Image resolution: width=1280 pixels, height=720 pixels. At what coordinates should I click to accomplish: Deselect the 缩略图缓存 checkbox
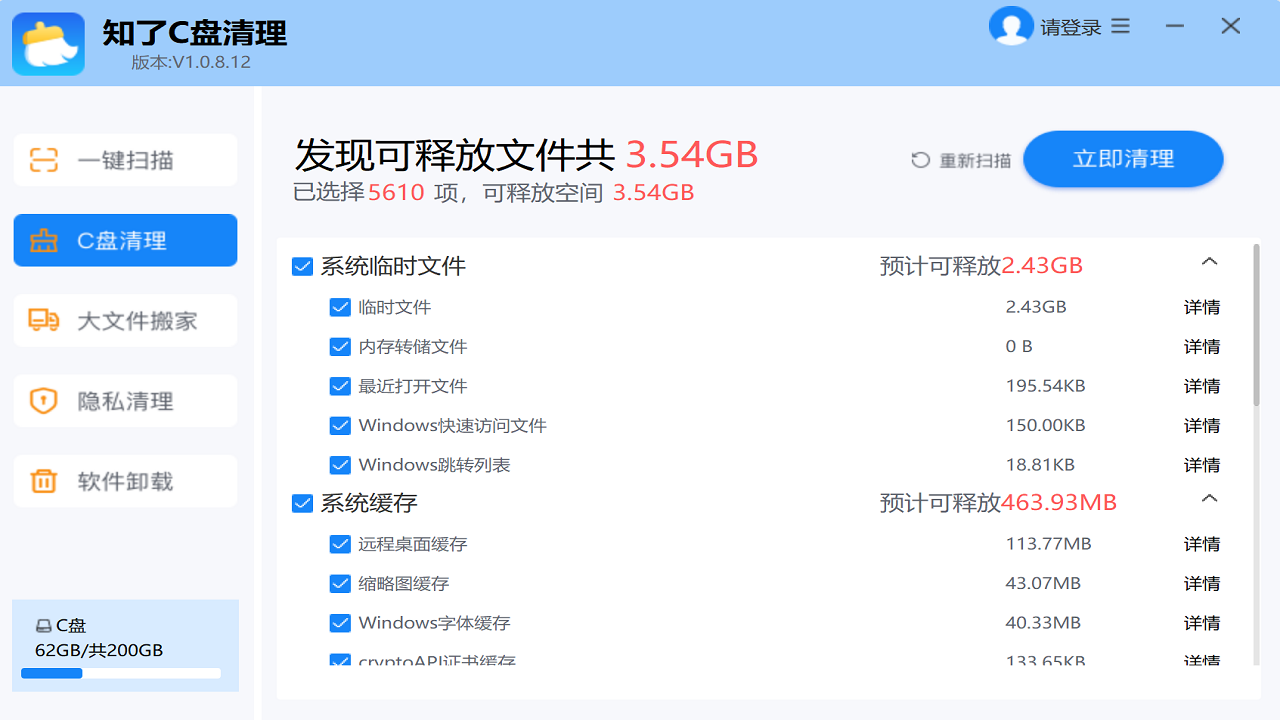[340, 583]
